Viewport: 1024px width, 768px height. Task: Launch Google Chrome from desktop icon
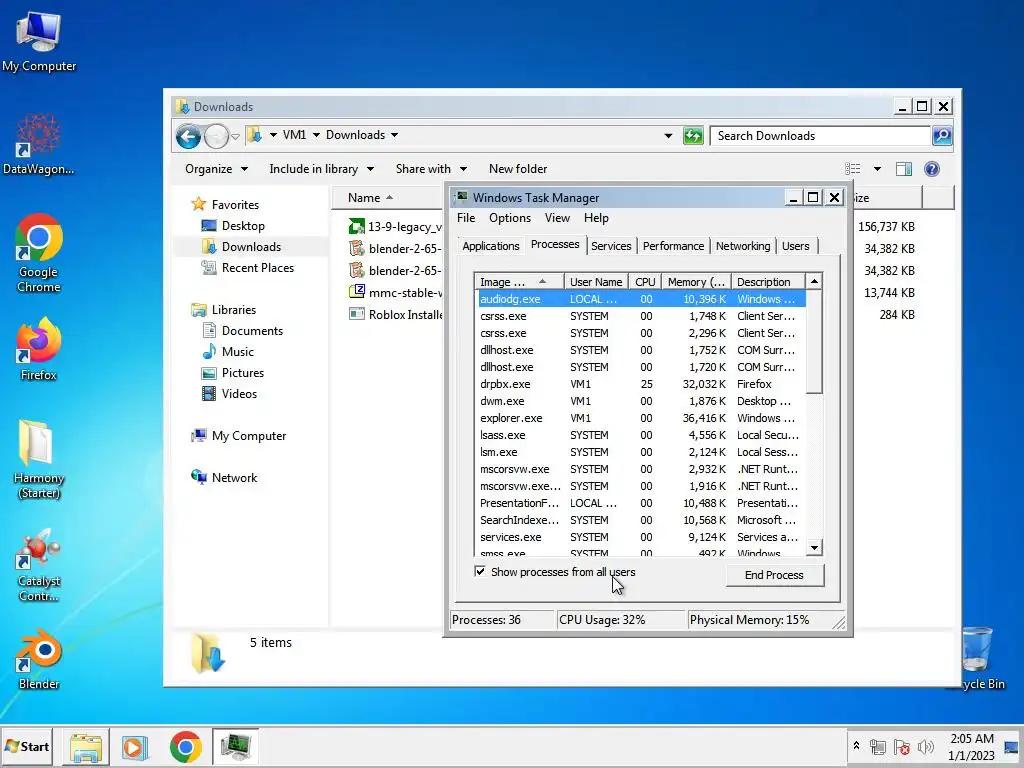click(x=39, y=253)
